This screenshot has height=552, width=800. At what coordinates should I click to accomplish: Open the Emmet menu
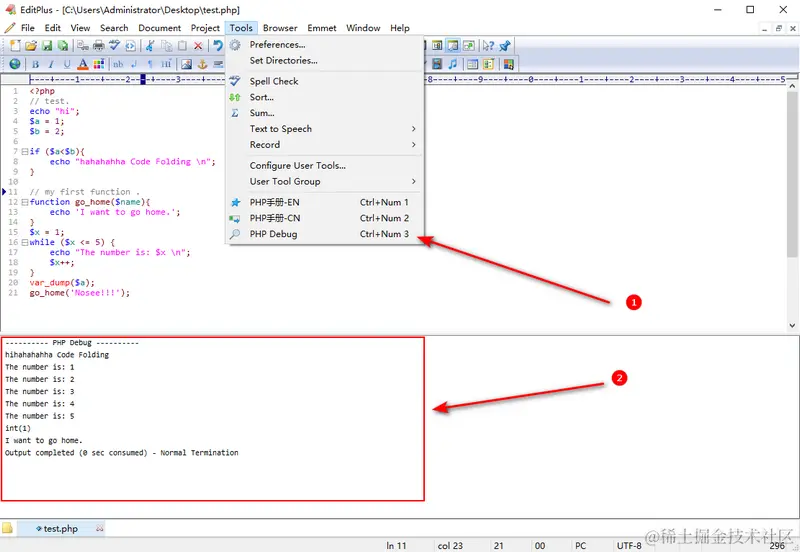[x=321, y=28]
